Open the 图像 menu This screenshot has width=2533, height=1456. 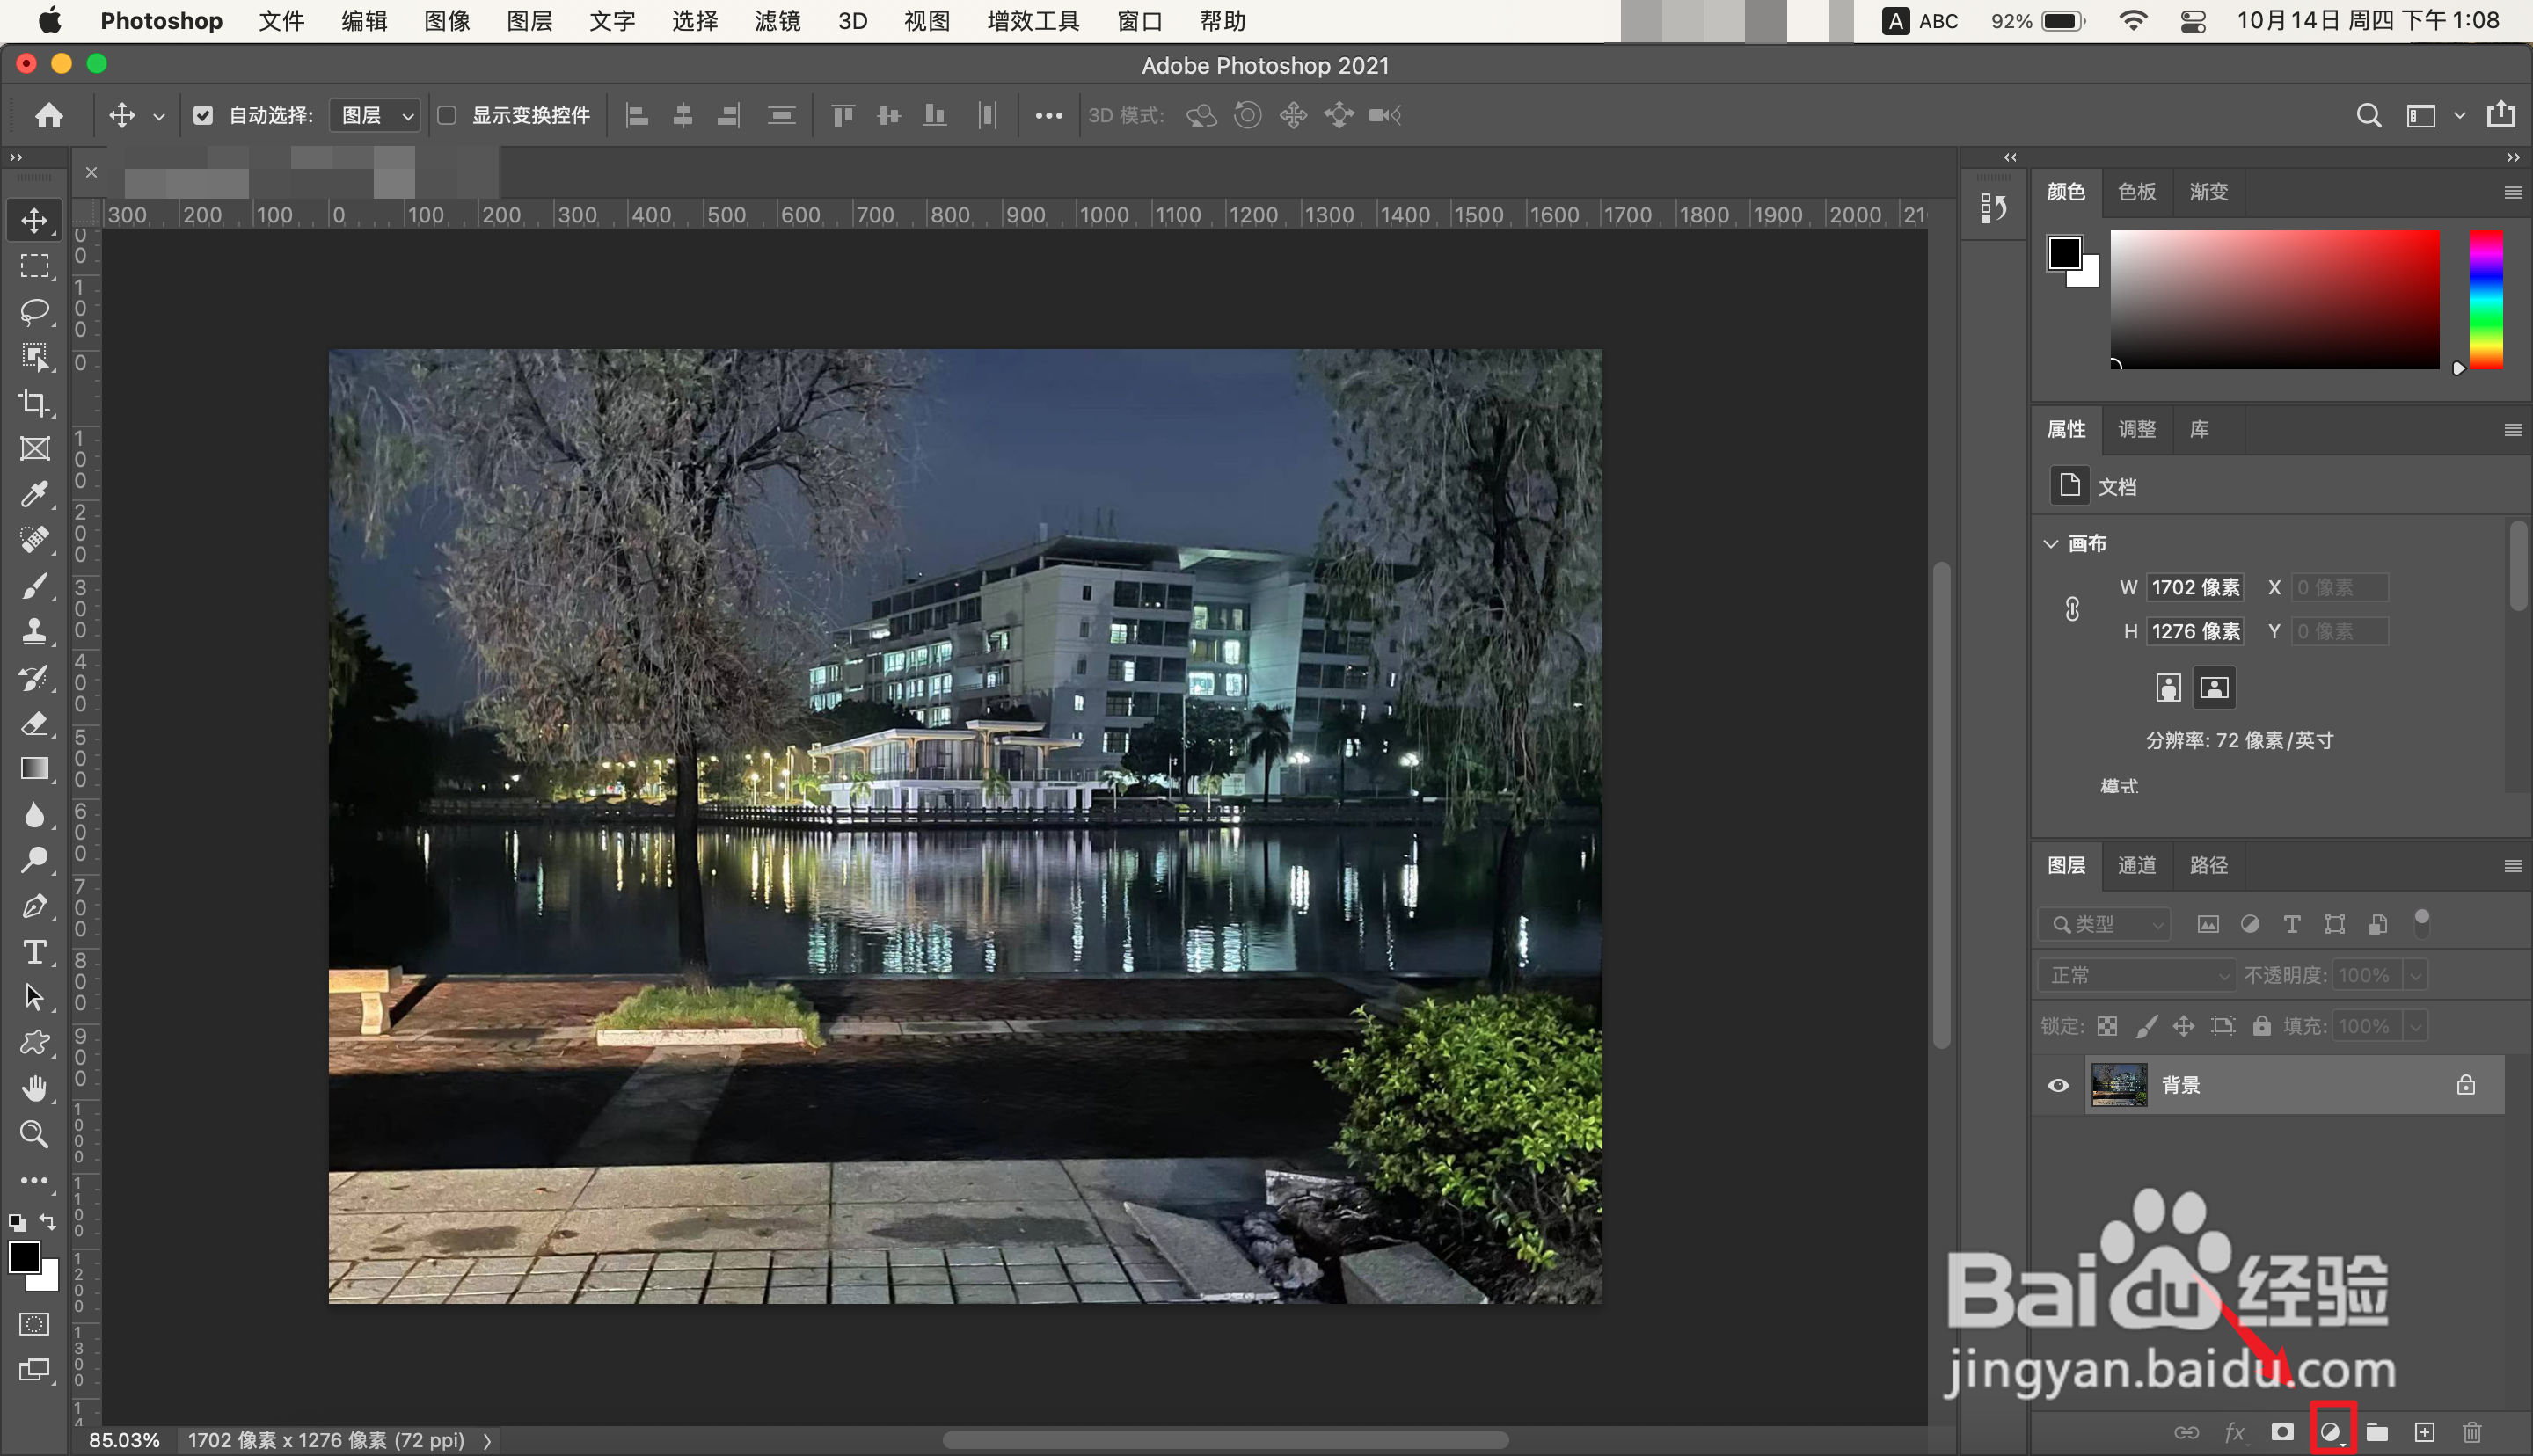(446, 21)
